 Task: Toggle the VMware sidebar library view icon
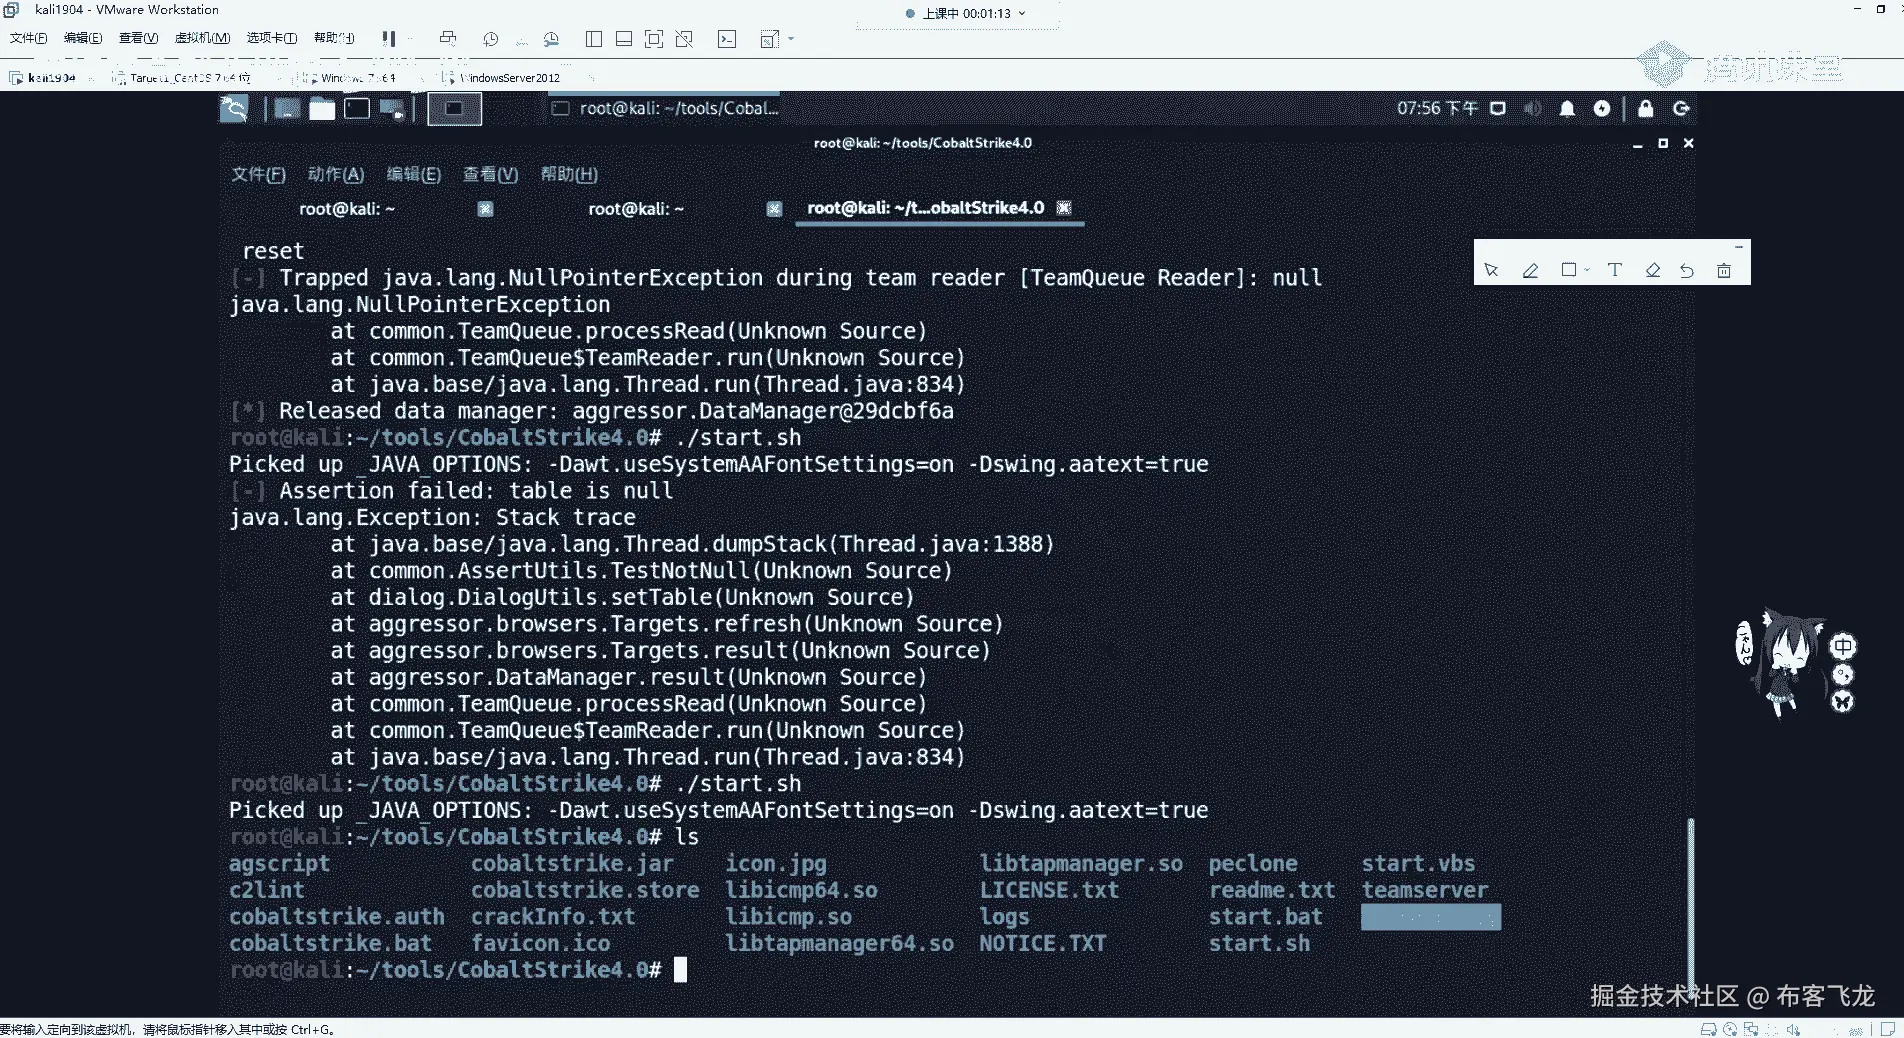click(x=594, y=39)
